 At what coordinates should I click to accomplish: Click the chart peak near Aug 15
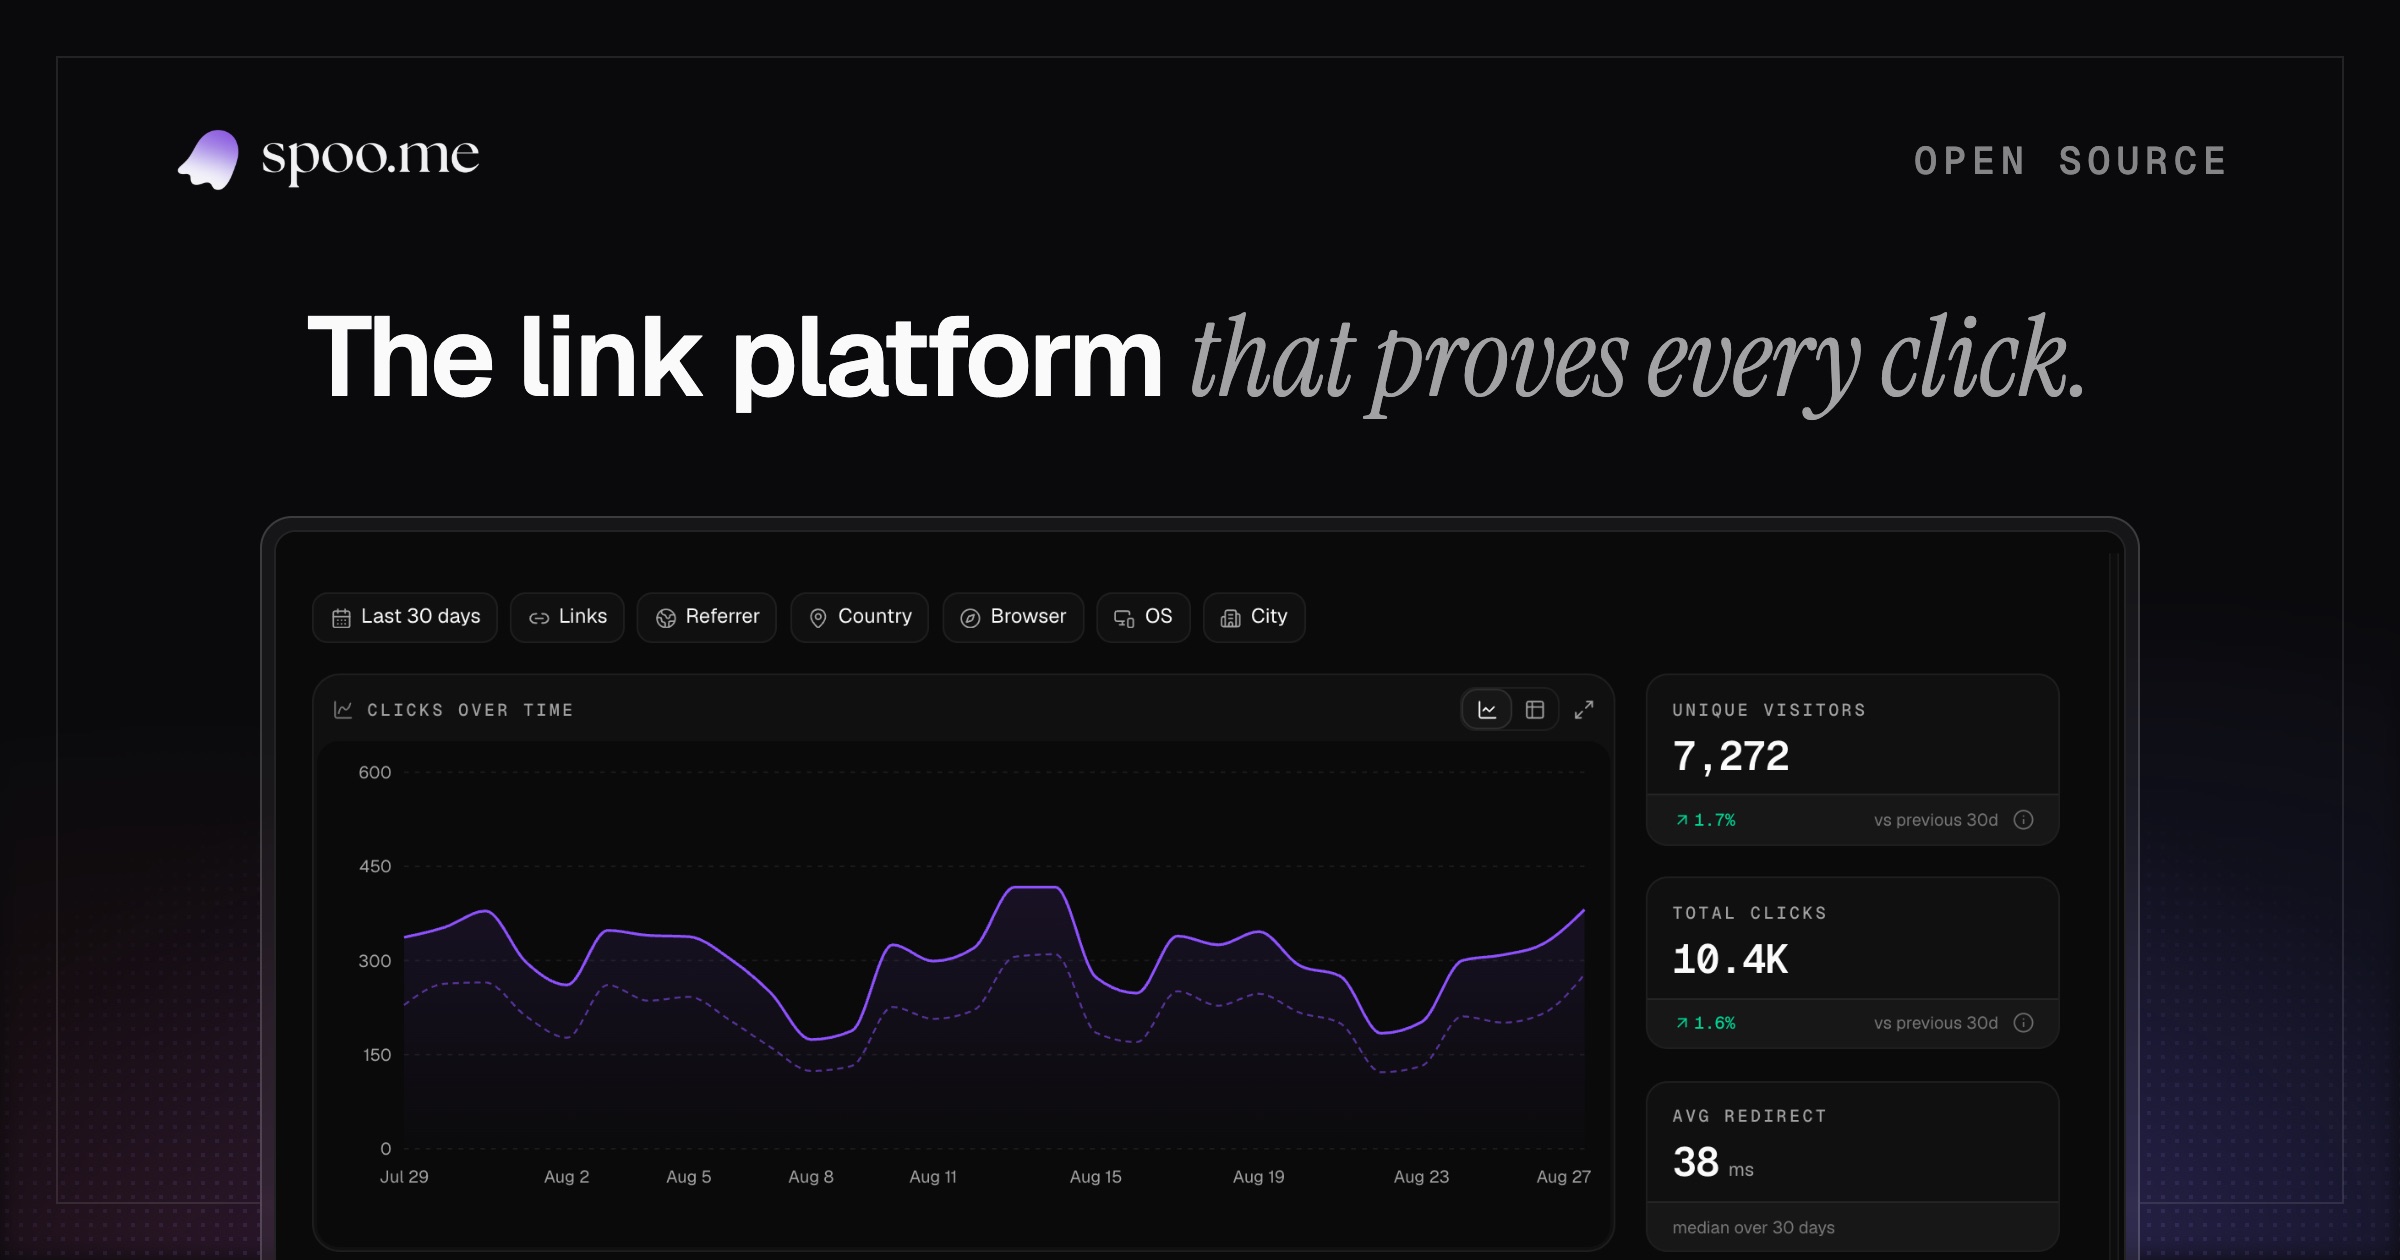[1035, 888]
